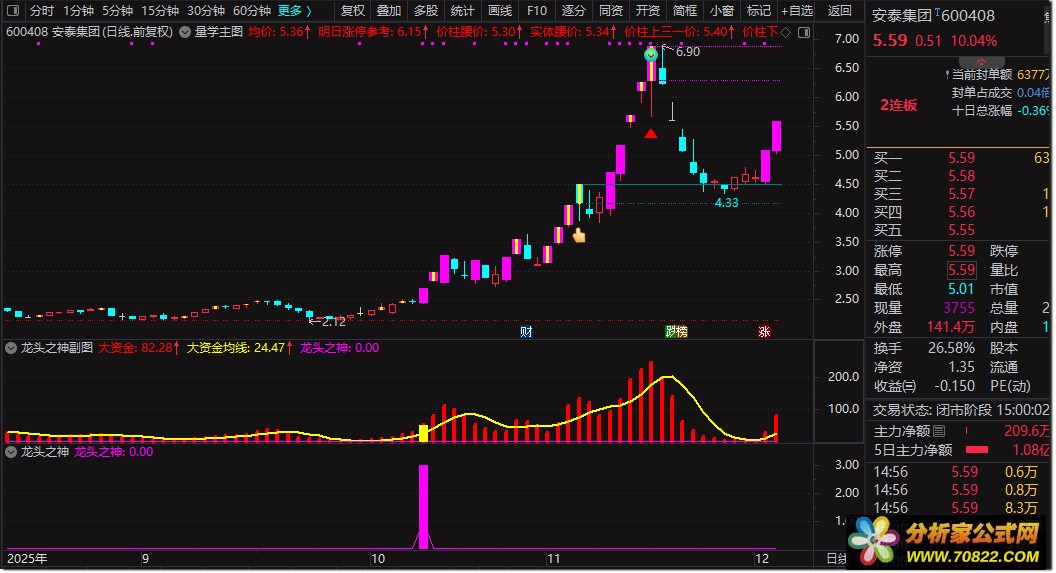Screen dimensions: 1056x573
Task: Click 返回 back button
Action: point(839,11)
